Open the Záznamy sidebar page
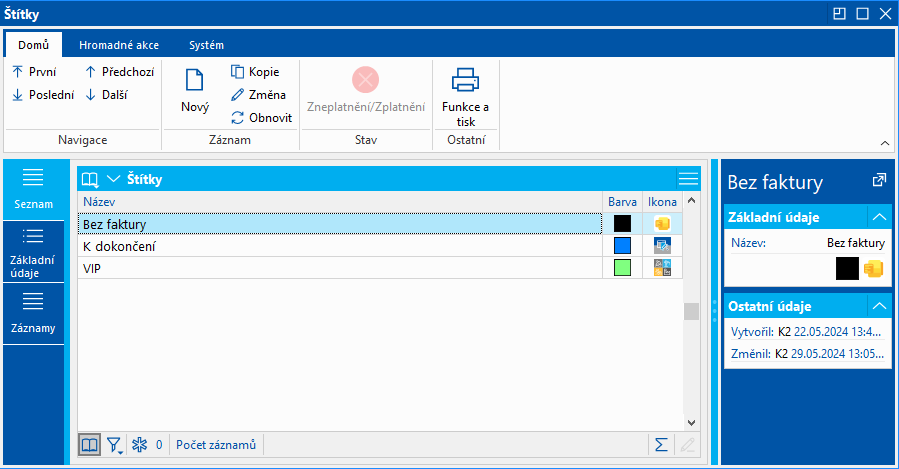 pyautogui.click(x=33, y=313)
